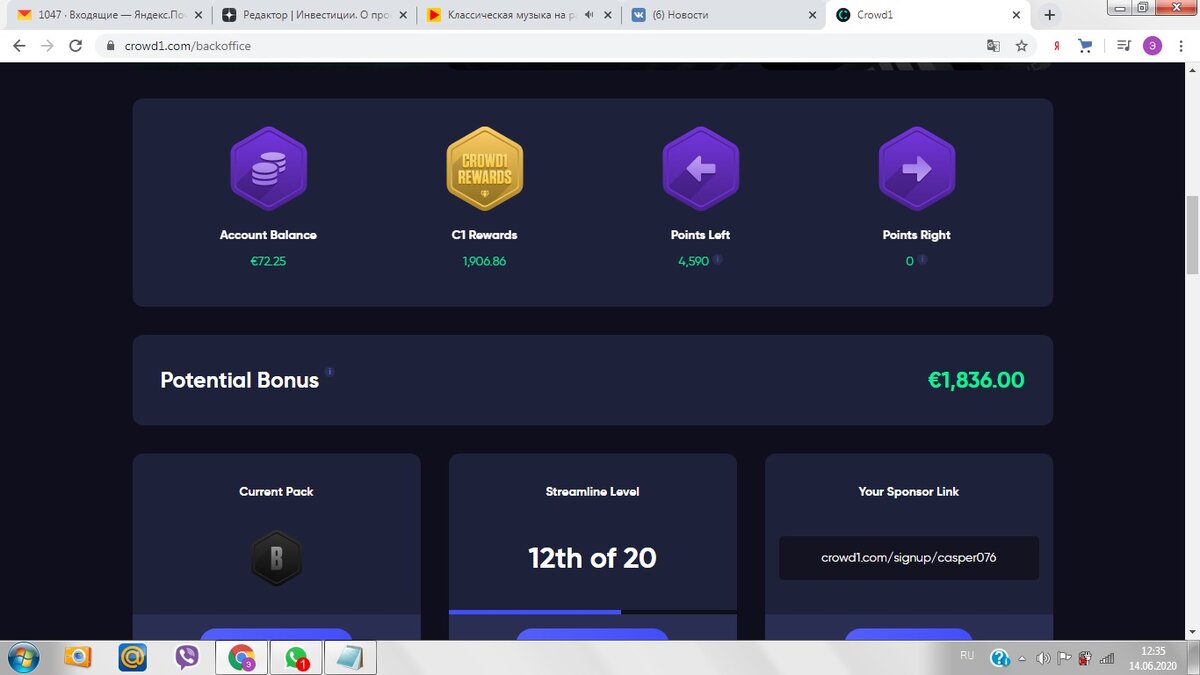Mute the Классическая музыка tab speaker icon

587,15
